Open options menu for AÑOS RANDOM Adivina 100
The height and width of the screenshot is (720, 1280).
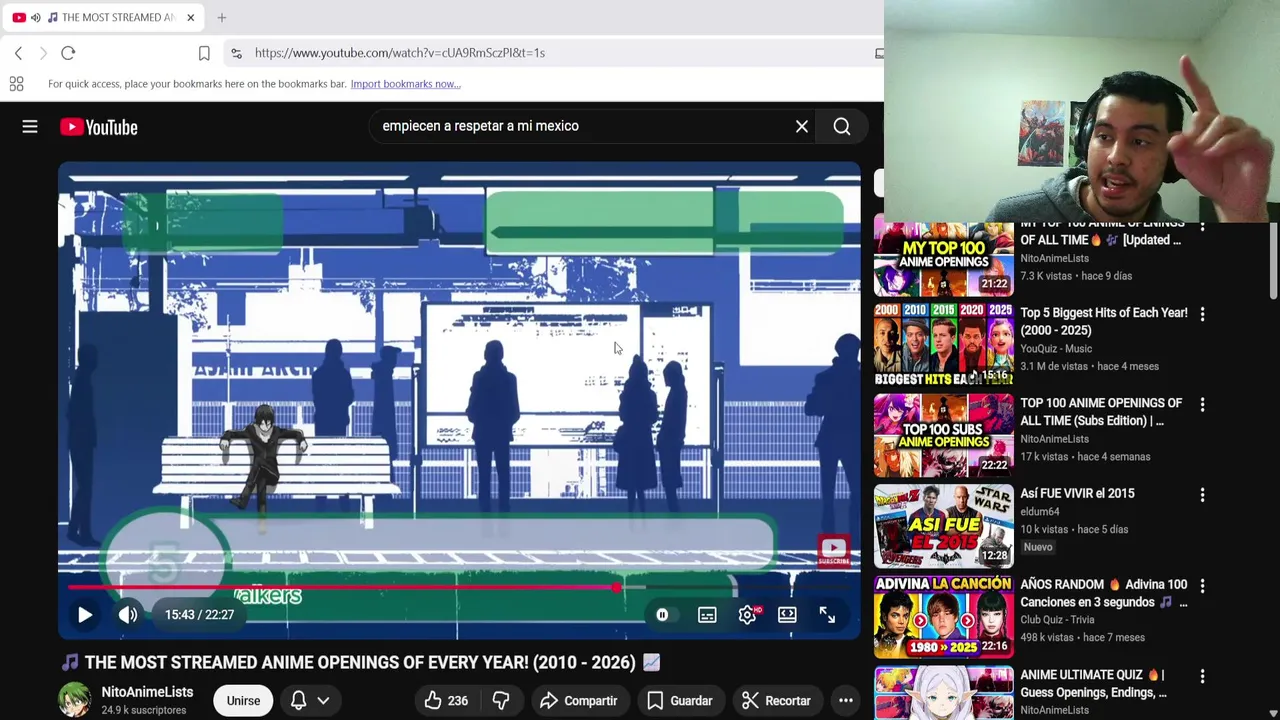click(1202, 585)
